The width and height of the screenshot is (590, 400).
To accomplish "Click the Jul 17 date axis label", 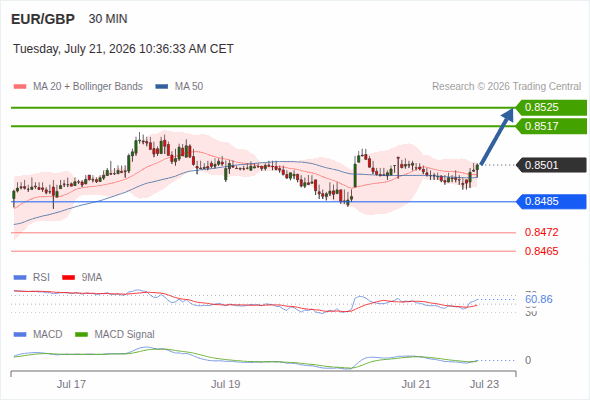I will point(71,384).
